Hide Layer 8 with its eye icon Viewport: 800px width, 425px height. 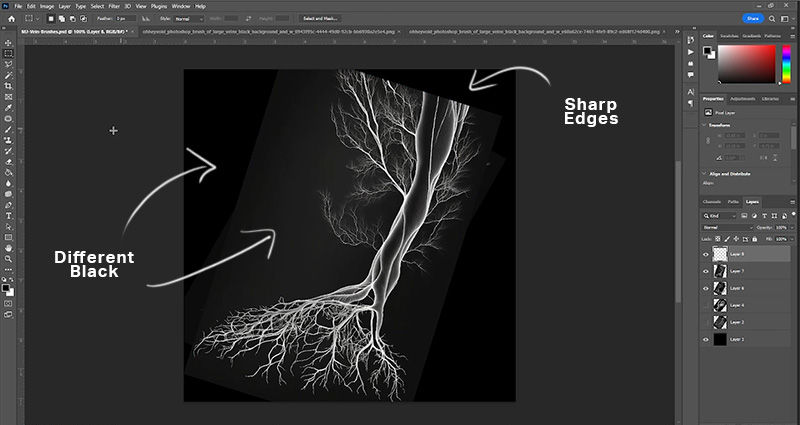point(706,254)
